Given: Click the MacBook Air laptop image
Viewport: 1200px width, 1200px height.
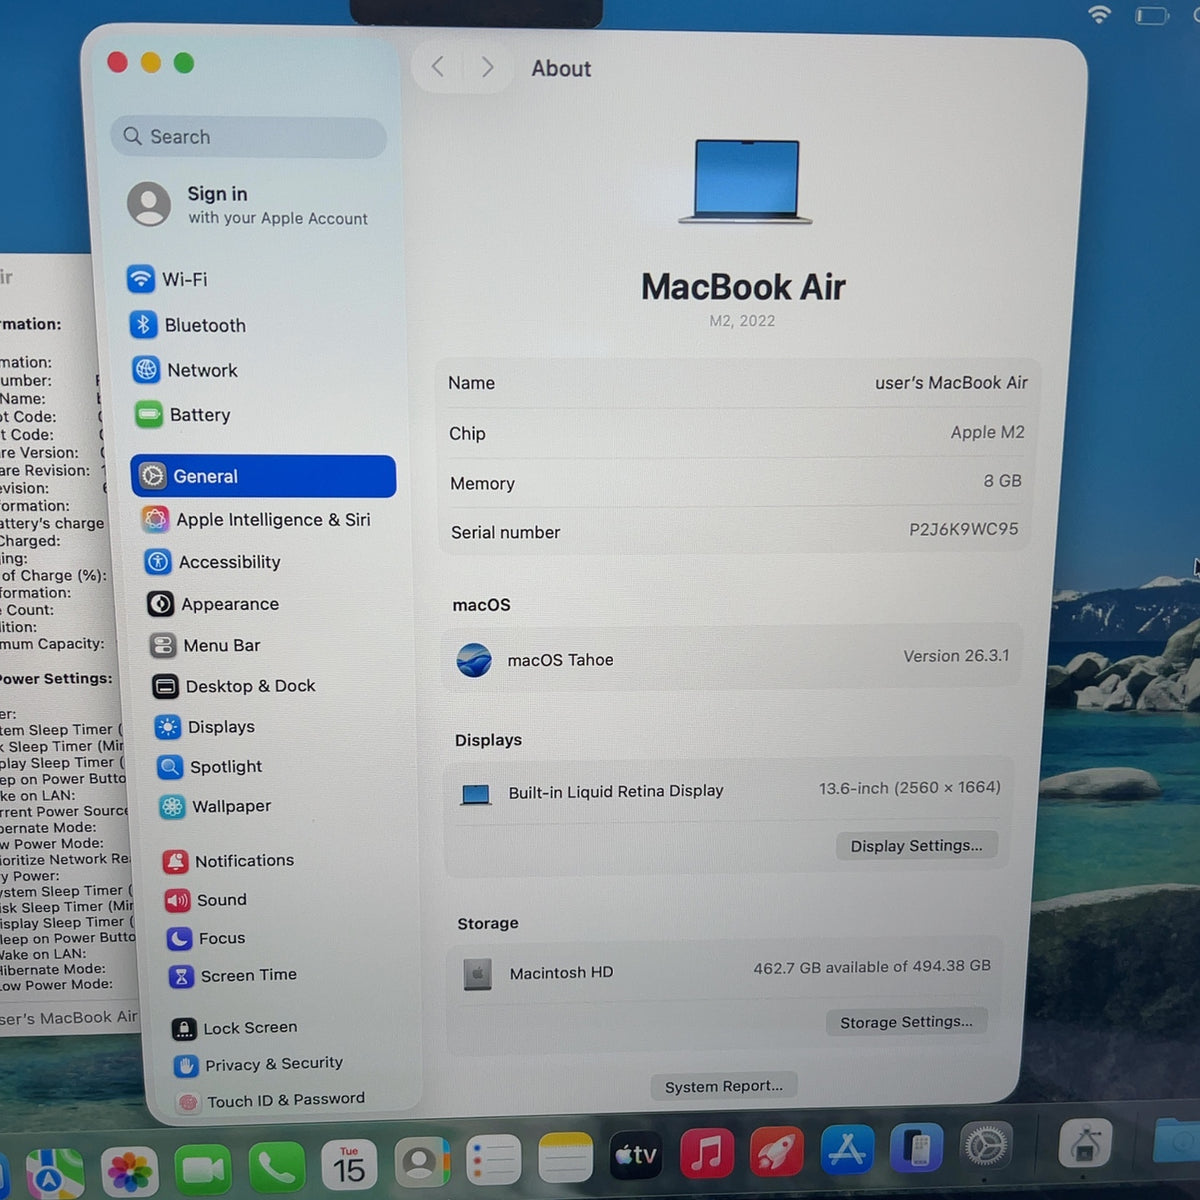Looking at the screenshot, I should click(x=745, y=181).
